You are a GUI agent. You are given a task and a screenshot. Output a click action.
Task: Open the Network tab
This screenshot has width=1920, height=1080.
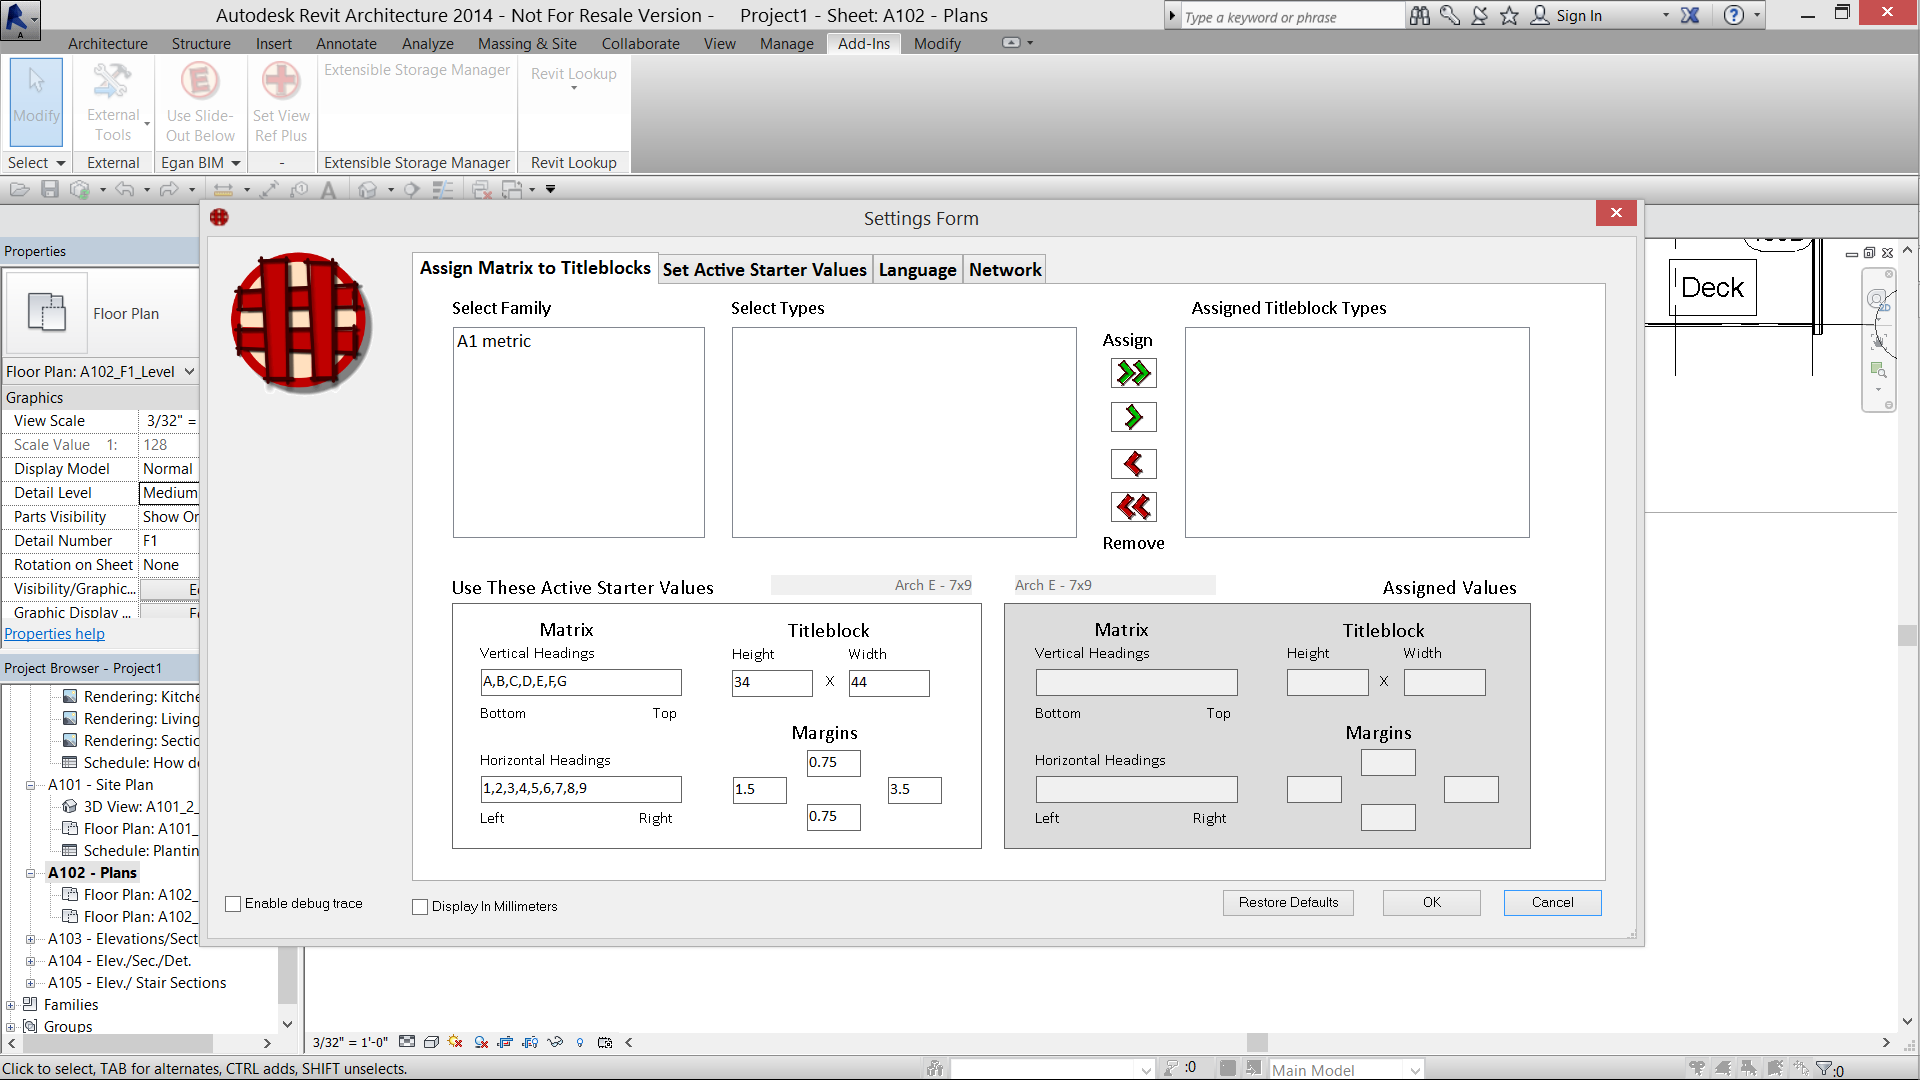(x=1004, y=270)
